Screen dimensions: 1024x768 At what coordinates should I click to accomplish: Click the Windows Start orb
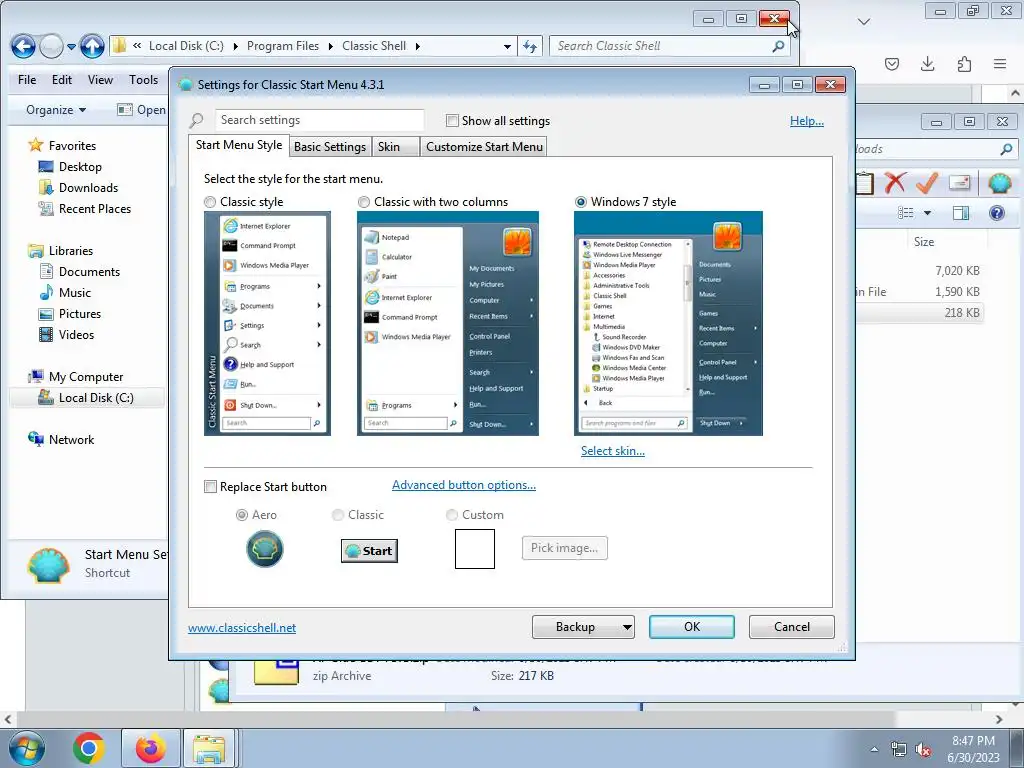point(27,748)
